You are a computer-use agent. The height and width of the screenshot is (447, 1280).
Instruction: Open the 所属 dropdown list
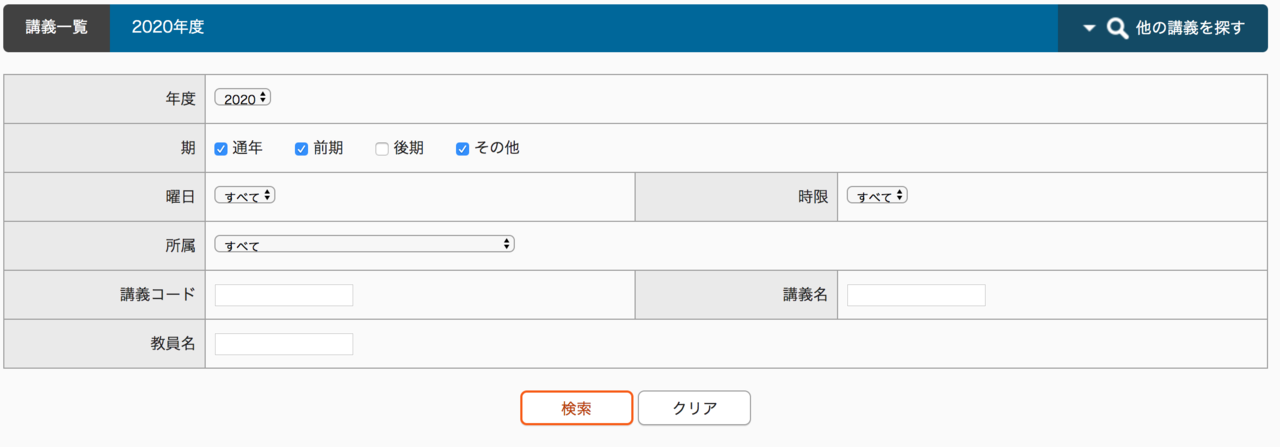tap(365, 244)
